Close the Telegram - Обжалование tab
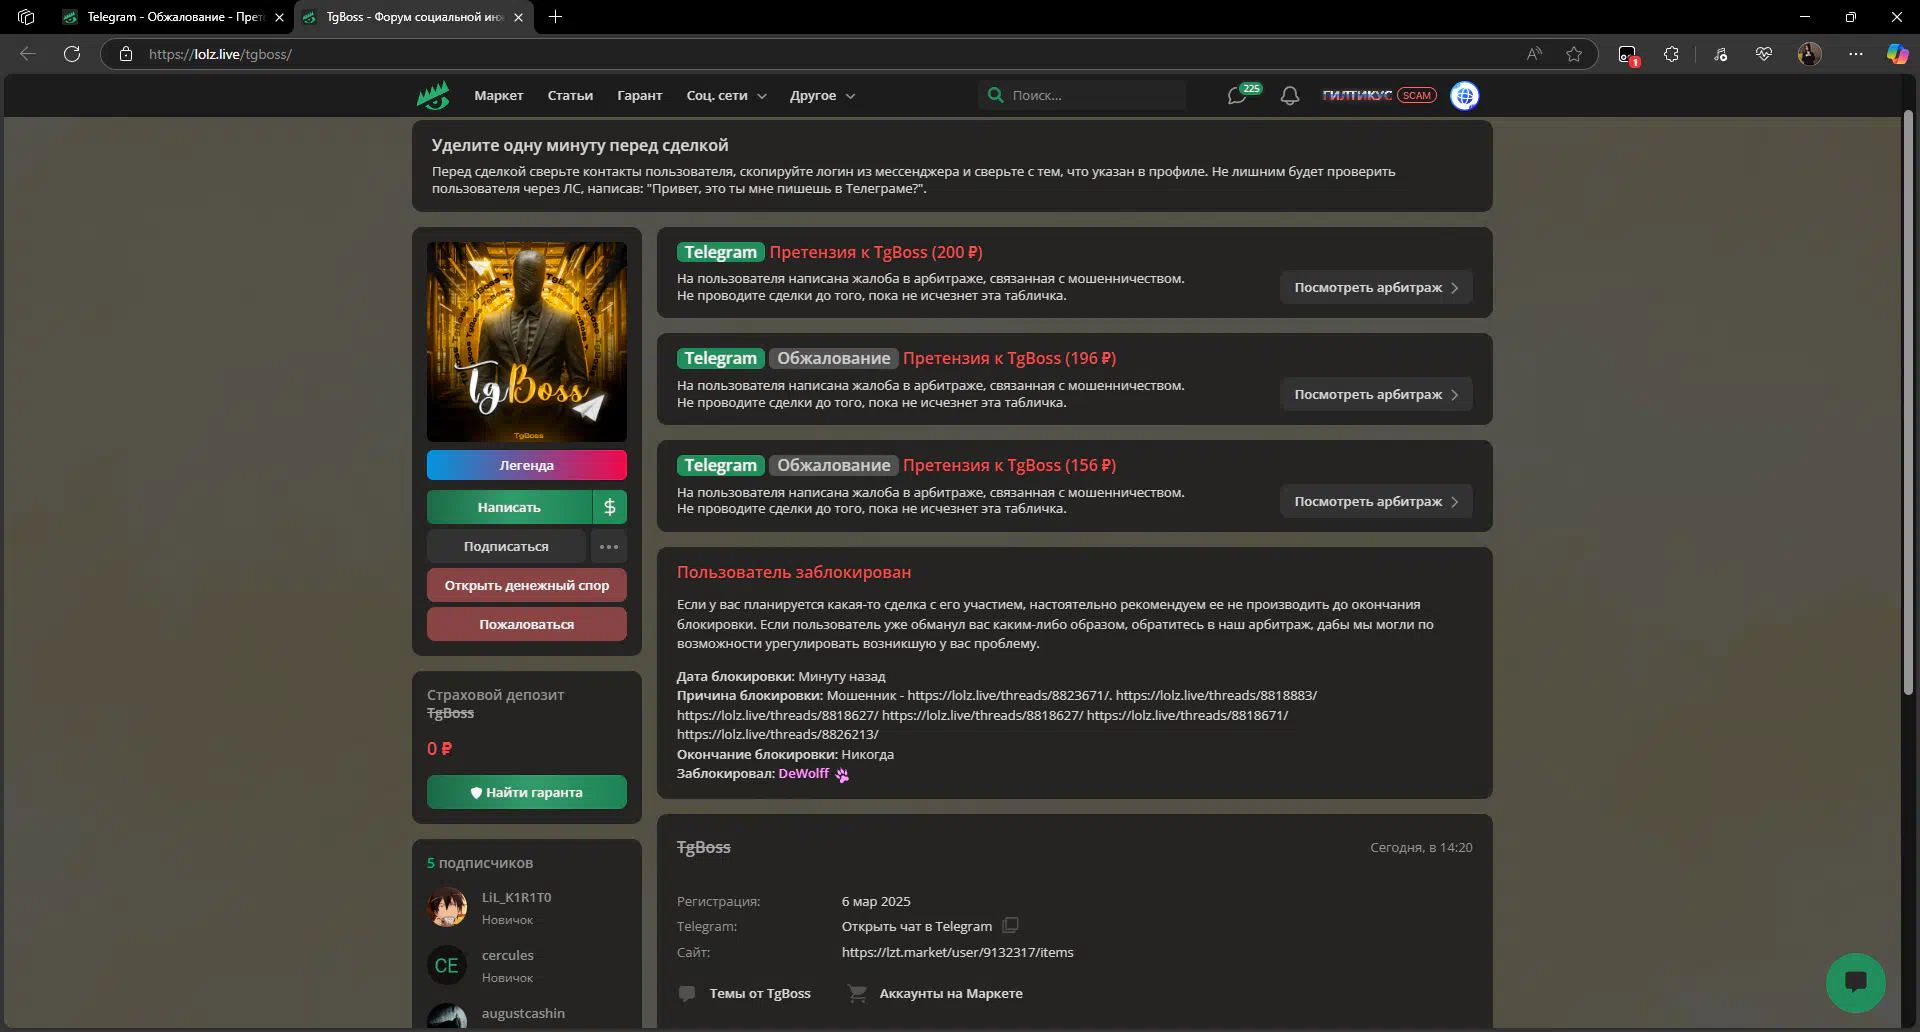Viewport: 1920px width, 1032px height. pyautogui.click(x=279, y=17)
